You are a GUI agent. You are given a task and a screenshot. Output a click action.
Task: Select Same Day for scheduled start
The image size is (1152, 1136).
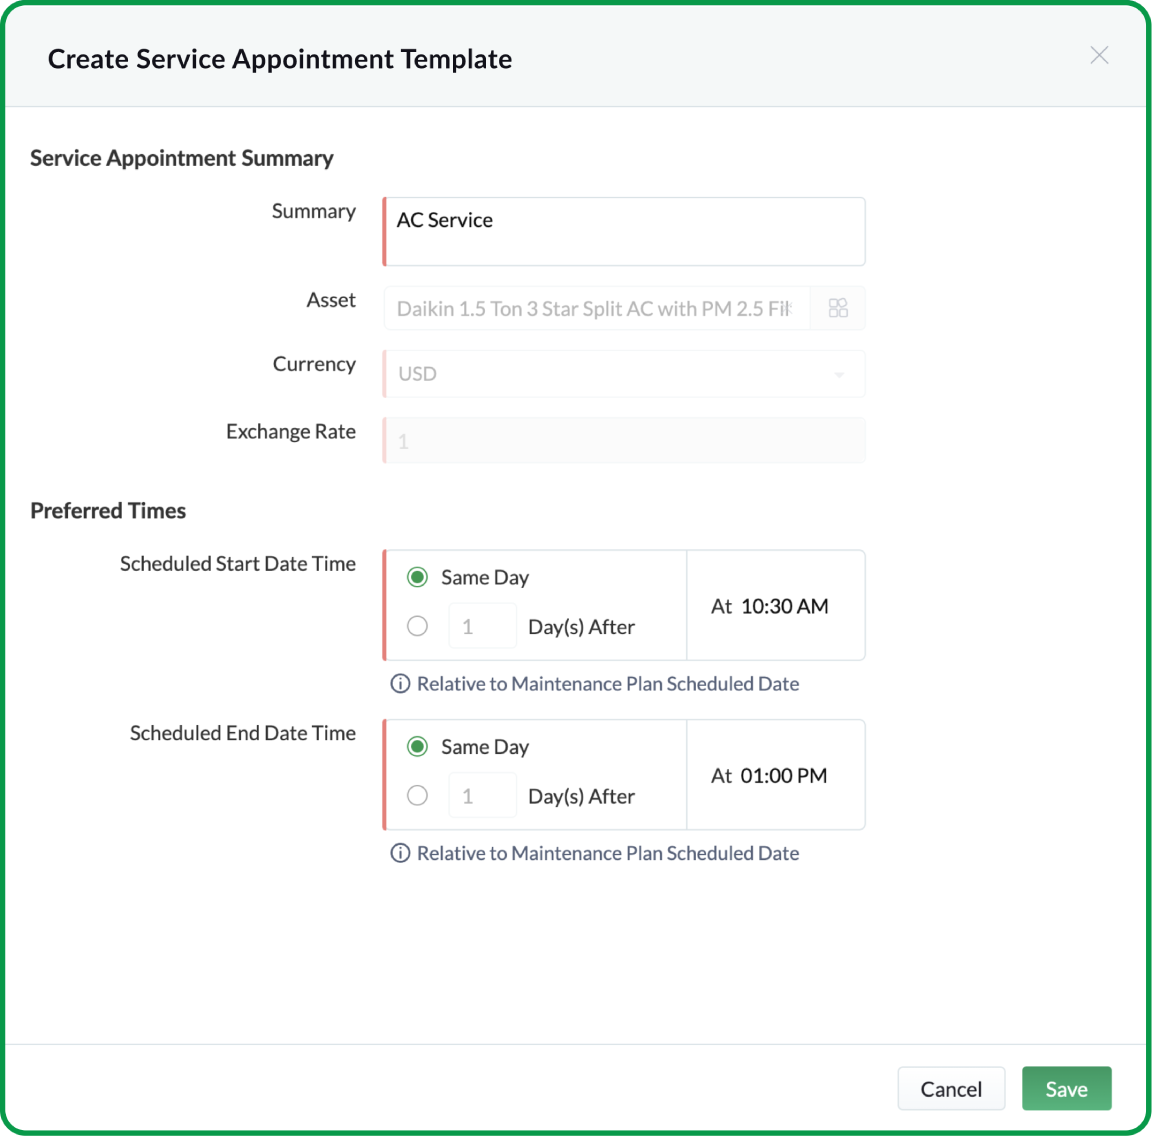[x=417, y=577]
